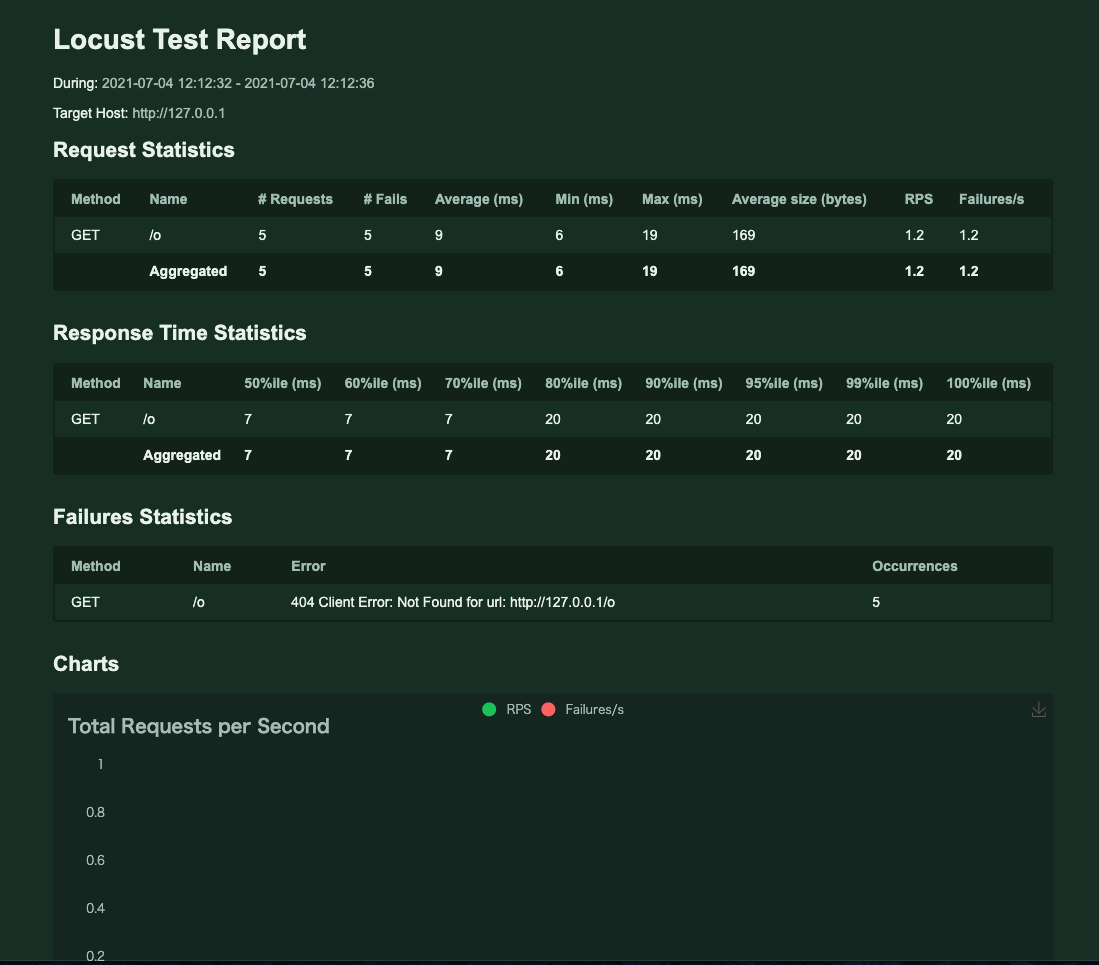Screen dimensions: 1099x965
Task: Toggle RPS series in chart legend
Action: tap(507, 709)
